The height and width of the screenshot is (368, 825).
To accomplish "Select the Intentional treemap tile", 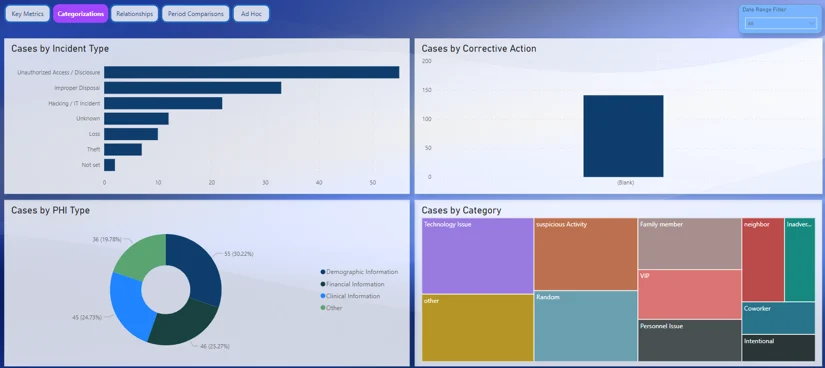I will pyautogui.click(x=779, y=348).
